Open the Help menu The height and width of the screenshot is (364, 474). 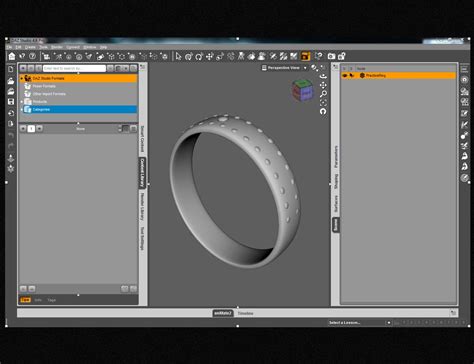click(104, 47)
